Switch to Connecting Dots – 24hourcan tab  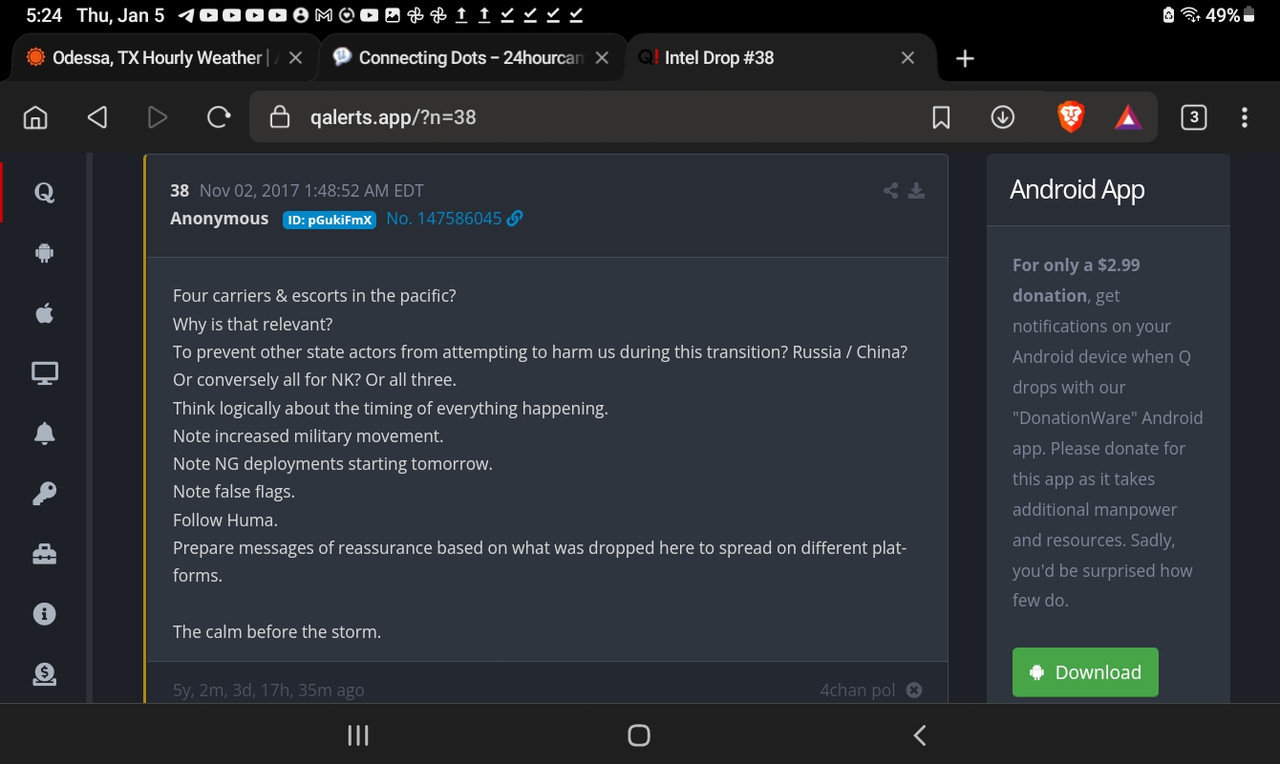[x=470, y=58]
